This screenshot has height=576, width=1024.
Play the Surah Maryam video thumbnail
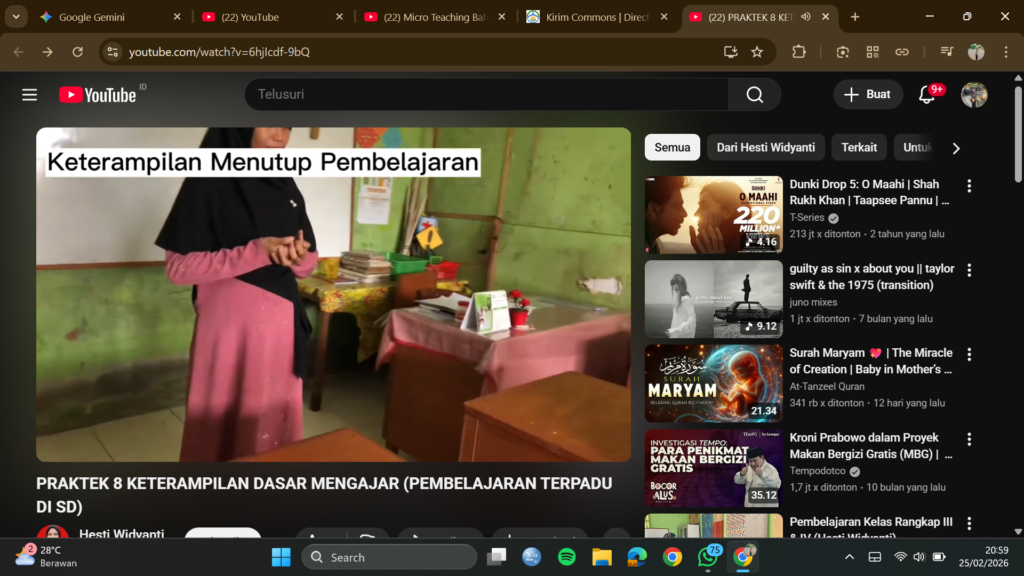713,384
